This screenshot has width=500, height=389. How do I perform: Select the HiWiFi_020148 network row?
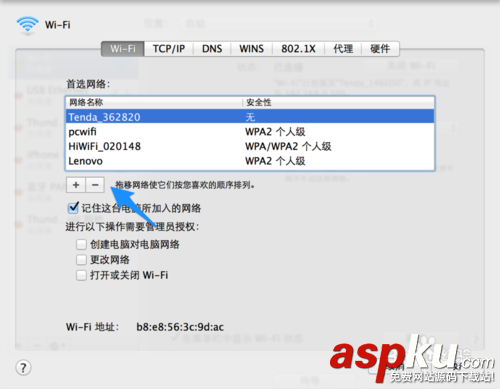250,146
